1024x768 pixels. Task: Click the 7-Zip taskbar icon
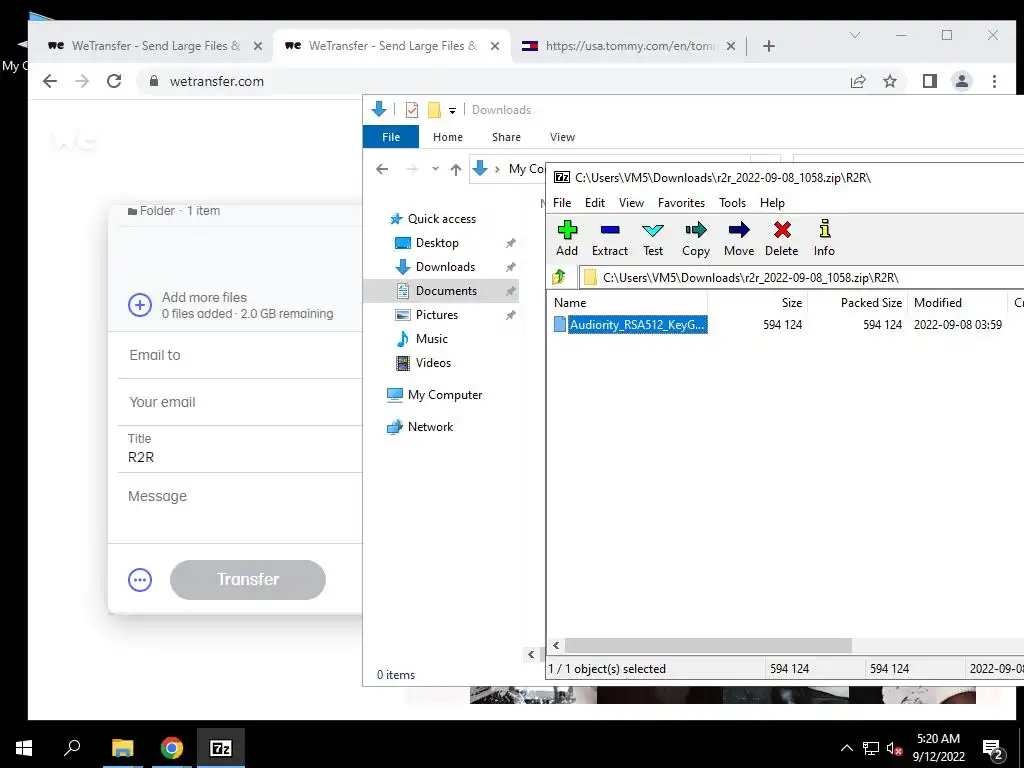click(x=221, y=748)
